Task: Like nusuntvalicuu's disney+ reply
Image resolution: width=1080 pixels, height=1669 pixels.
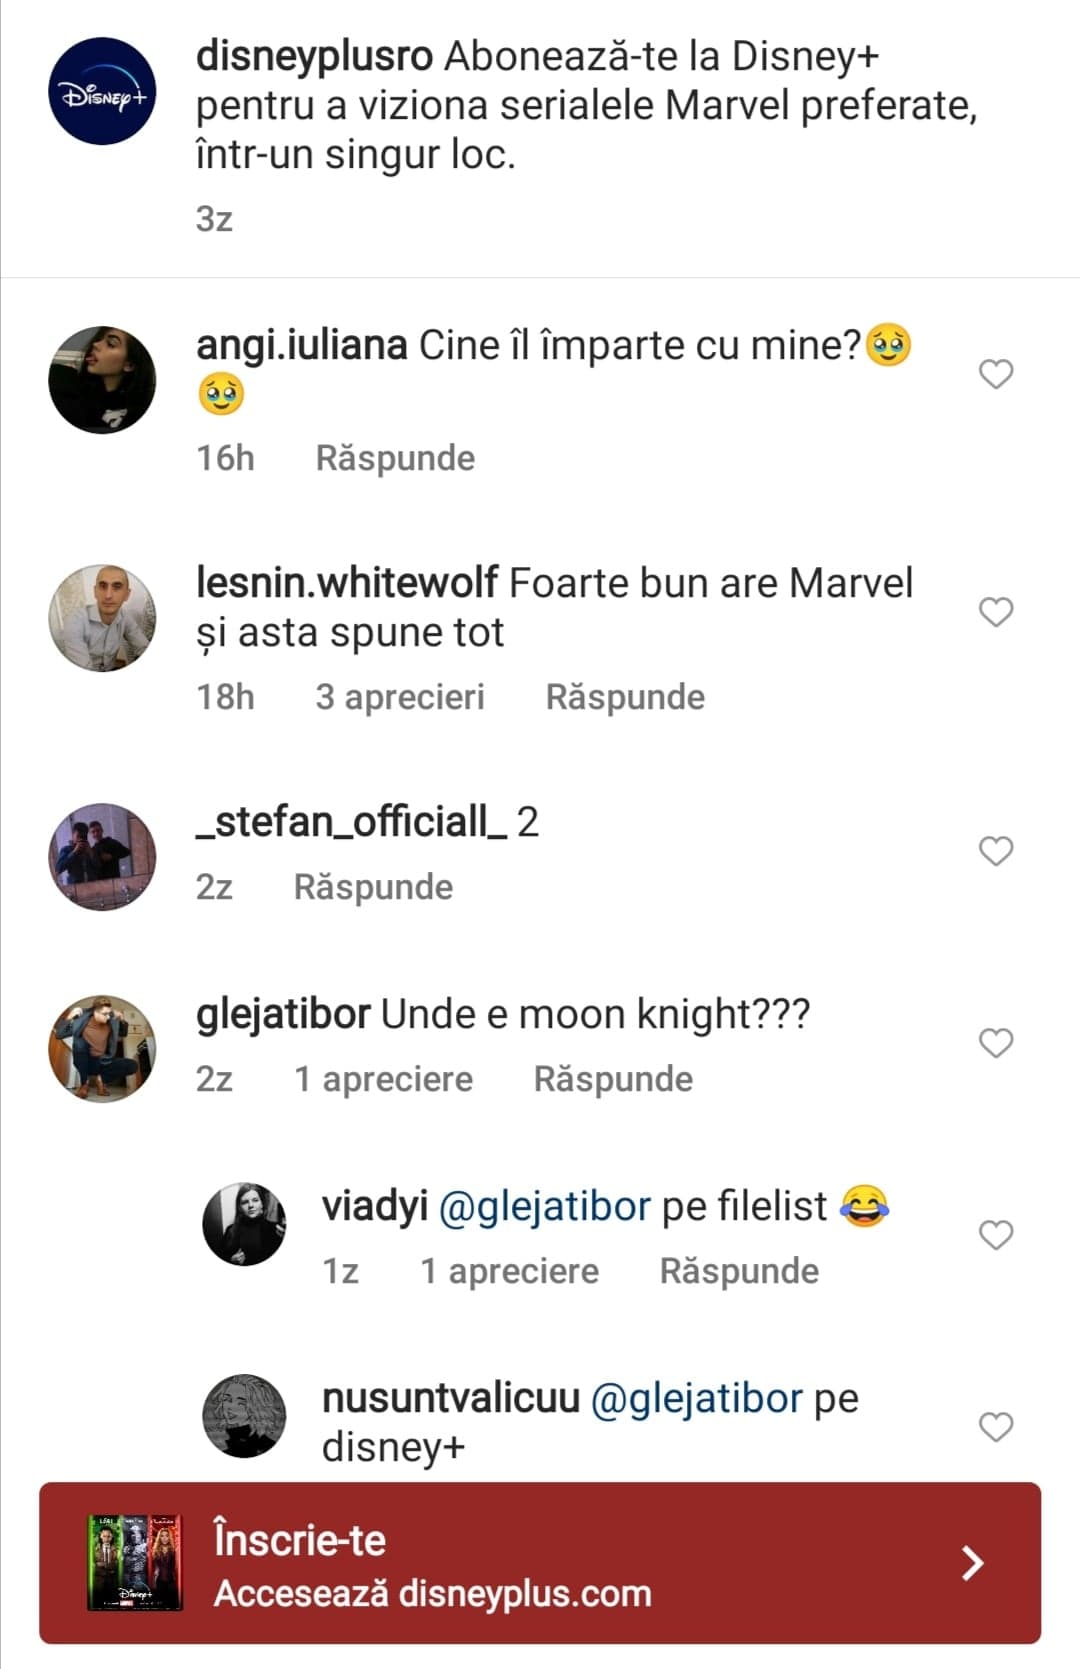Action: tap(995, 1427)
